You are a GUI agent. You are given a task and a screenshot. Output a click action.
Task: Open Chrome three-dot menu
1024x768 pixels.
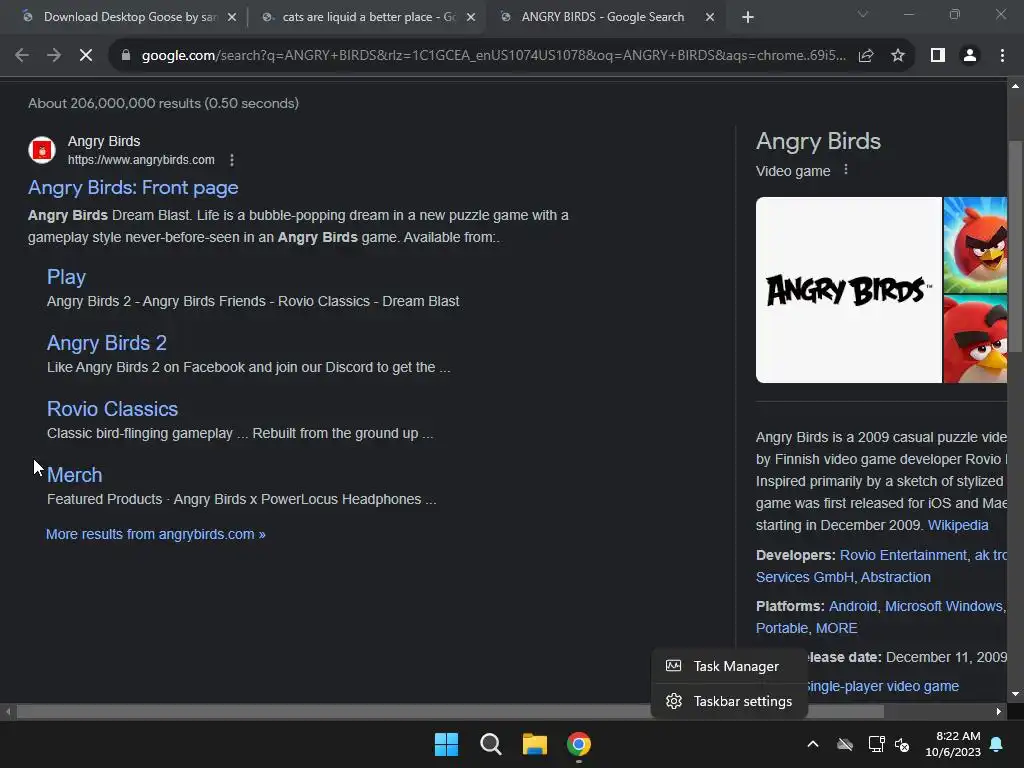pyautogui.click(x=1002, y=56)
